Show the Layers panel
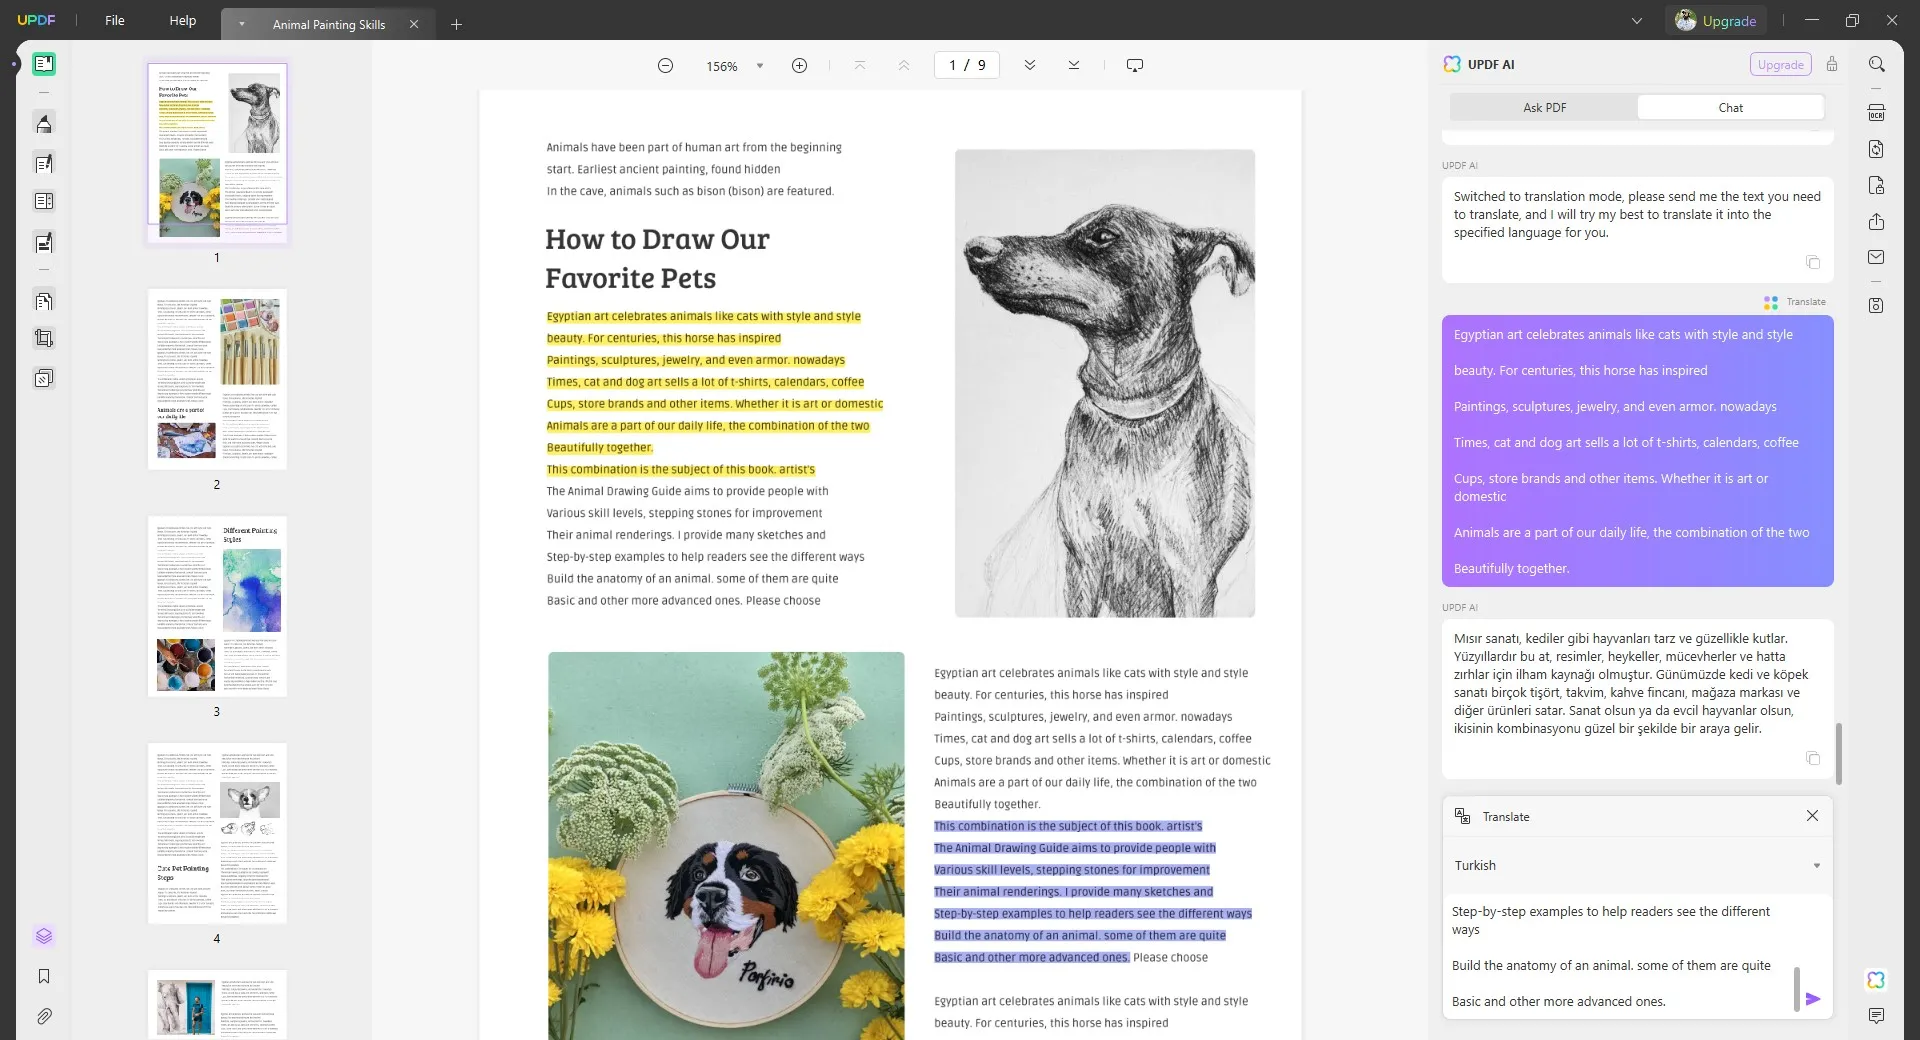This screenshot has height=1040, width=1920. pos(43,936)
